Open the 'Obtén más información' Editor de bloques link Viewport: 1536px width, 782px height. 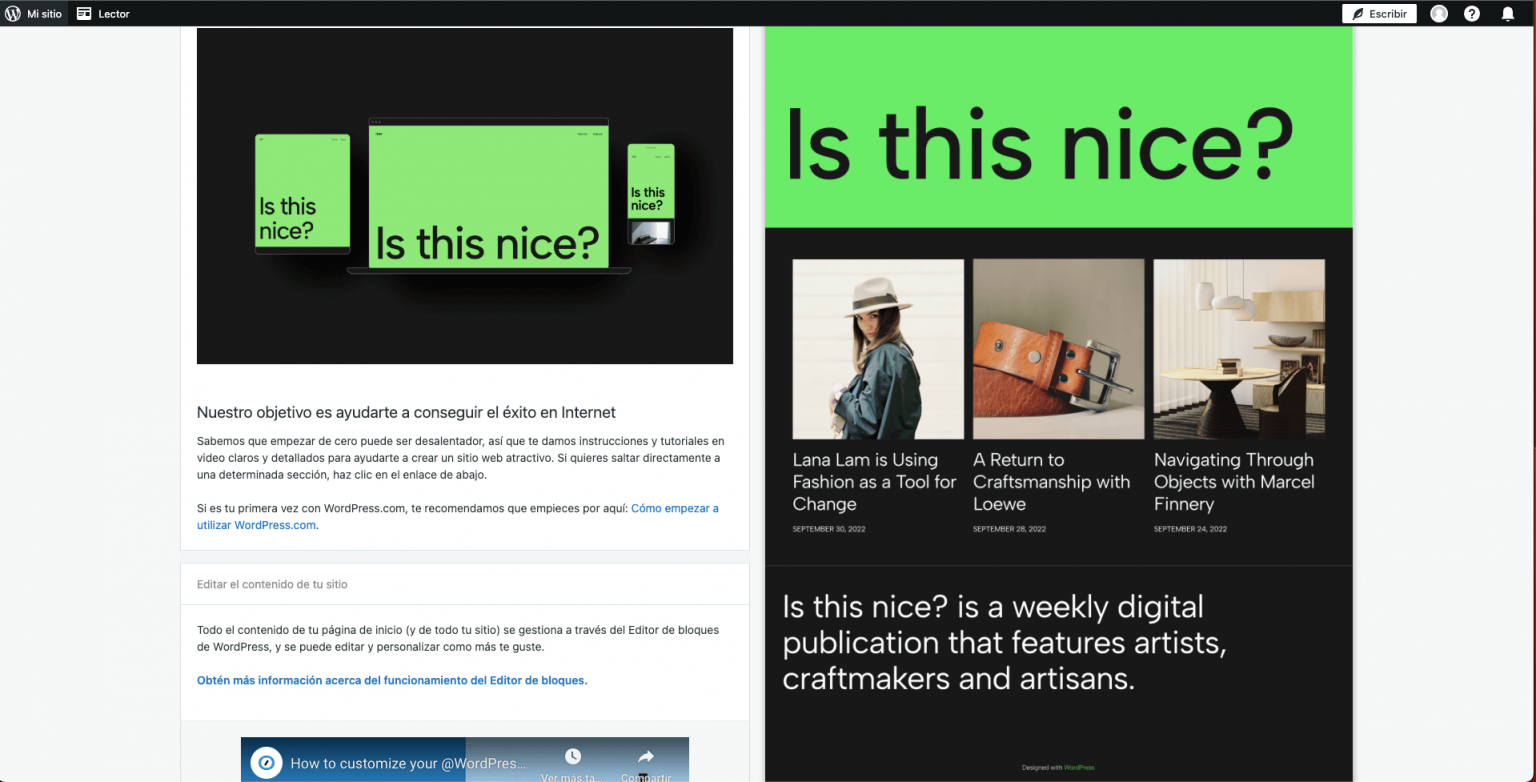tap(392, 680)
